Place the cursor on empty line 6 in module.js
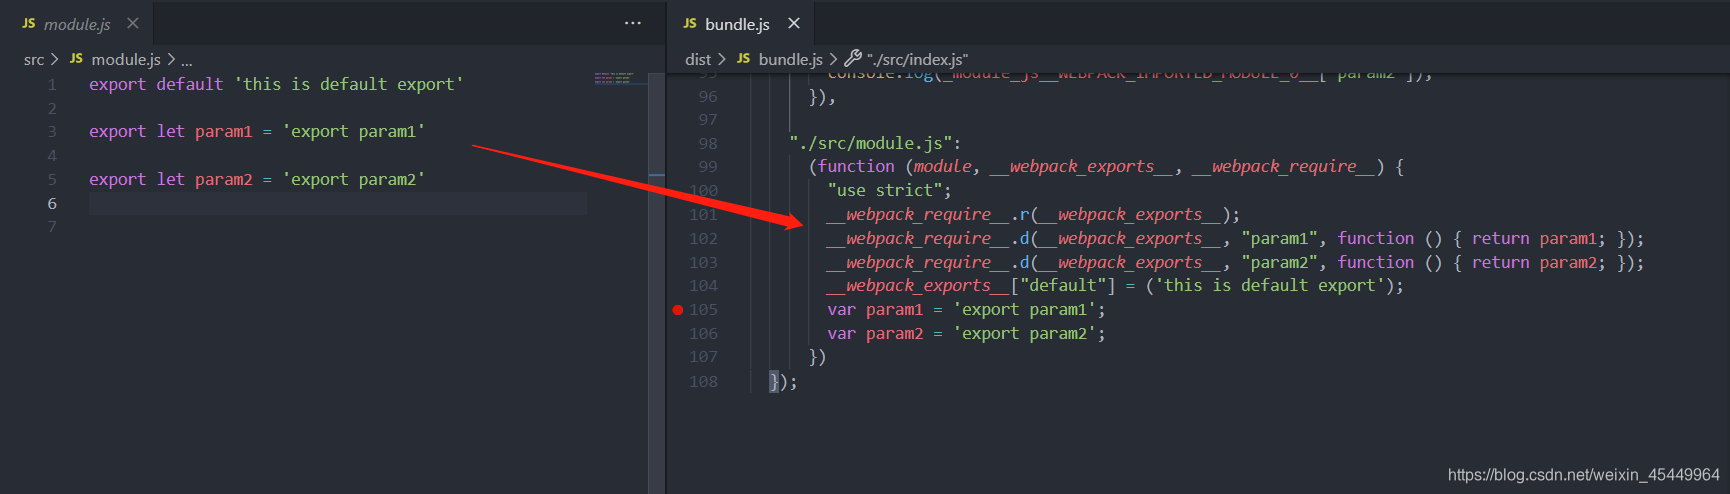Screen dimensions: 1730x494 (x=338, y=204)
